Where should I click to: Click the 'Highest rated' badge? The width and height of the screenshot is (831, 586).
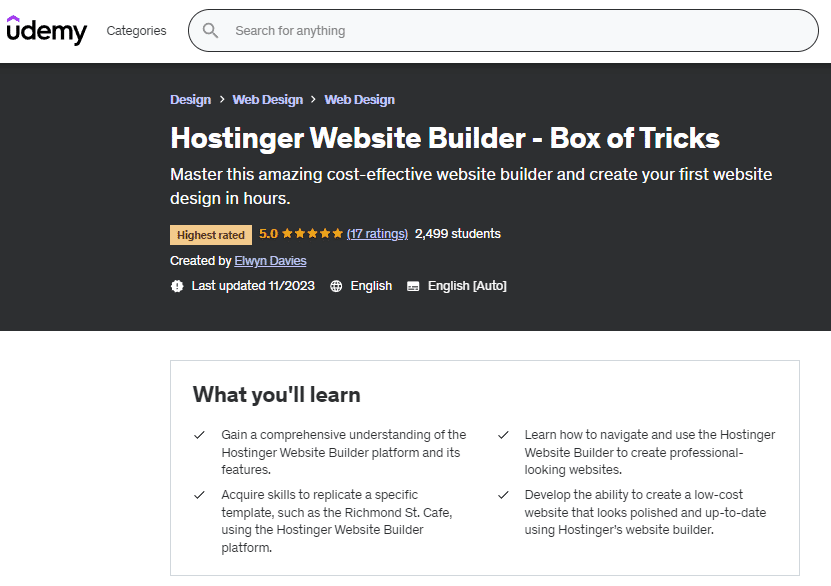click(x=211, y=235)
